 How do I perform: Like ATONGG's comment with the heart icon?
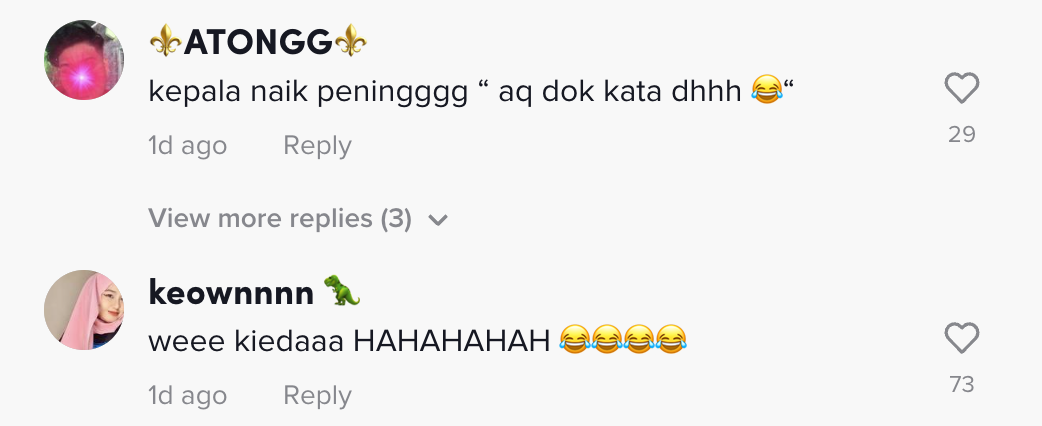(961, 91)
